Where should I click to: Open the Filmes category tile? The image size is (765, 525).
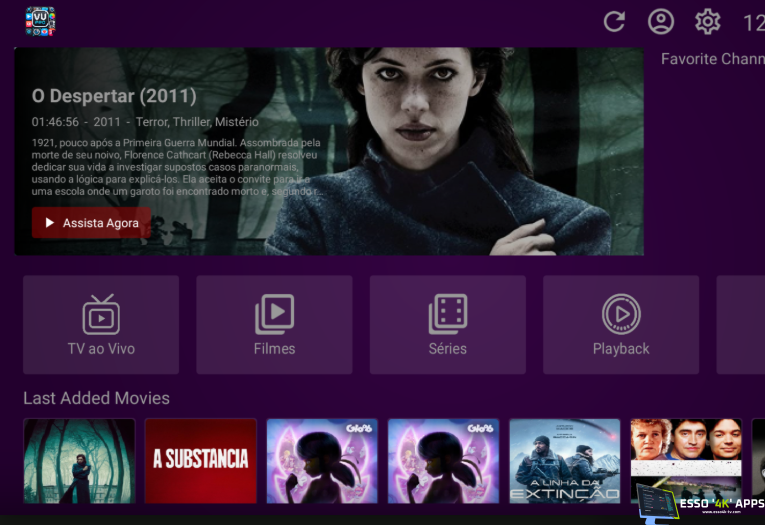tap(274, 325)
